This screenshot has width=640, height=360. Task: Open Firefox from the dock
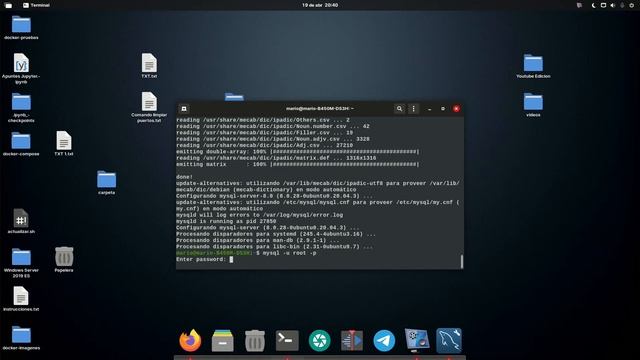pos(190,340)
